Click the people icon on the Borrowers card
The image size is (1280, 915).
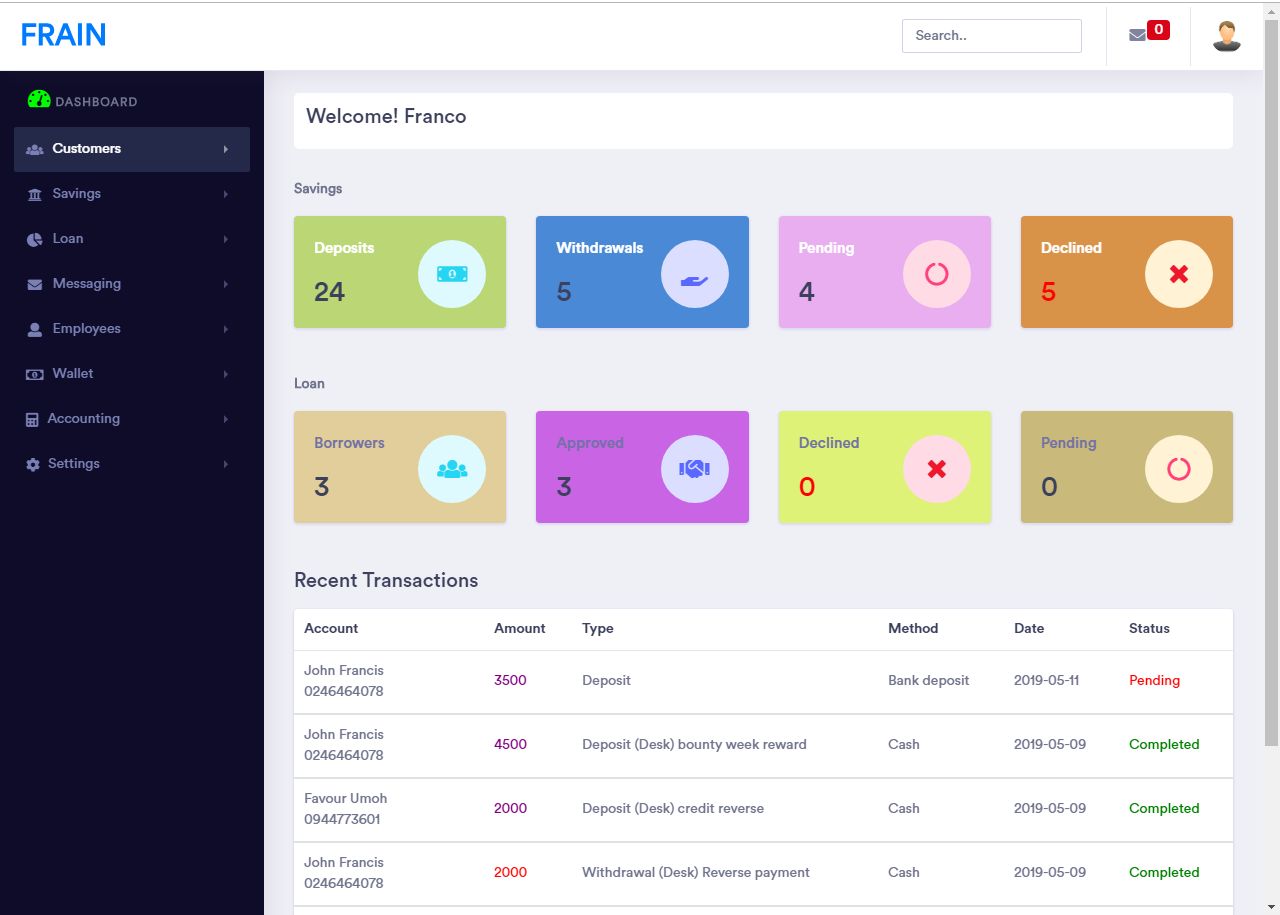[x=451, y=467]
